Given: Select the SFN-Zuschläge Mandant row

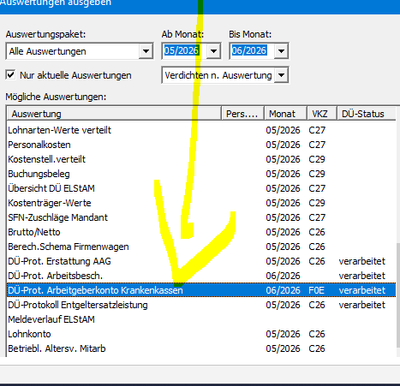Looking at the screenshot, I should coord(201,218).
